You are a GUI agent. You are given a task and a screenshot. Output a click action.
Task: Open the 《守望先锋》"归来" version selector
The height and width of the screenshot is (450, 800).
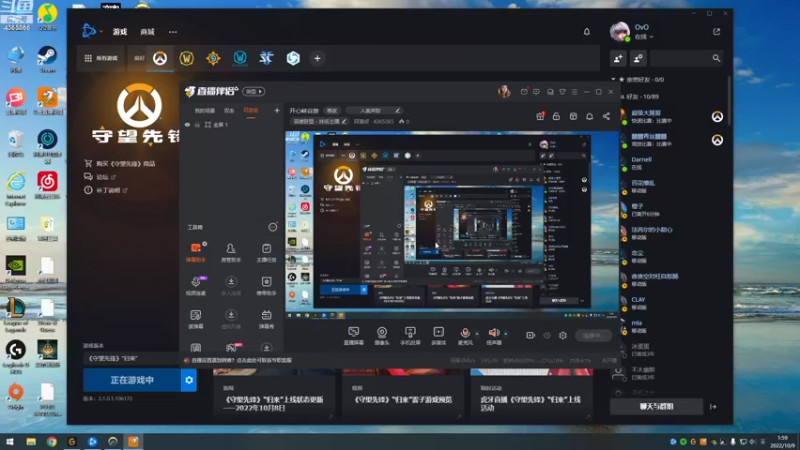pos(131,358)
